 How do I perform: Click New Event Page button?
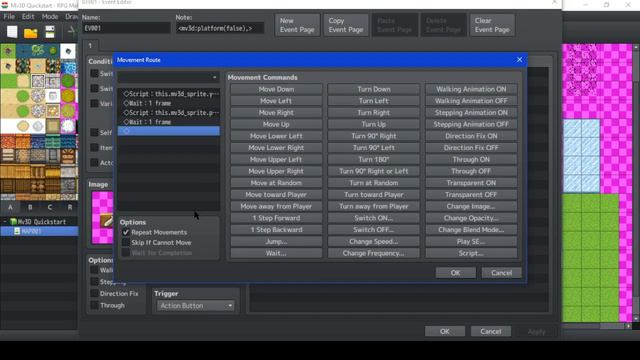[x=297, y=25]
